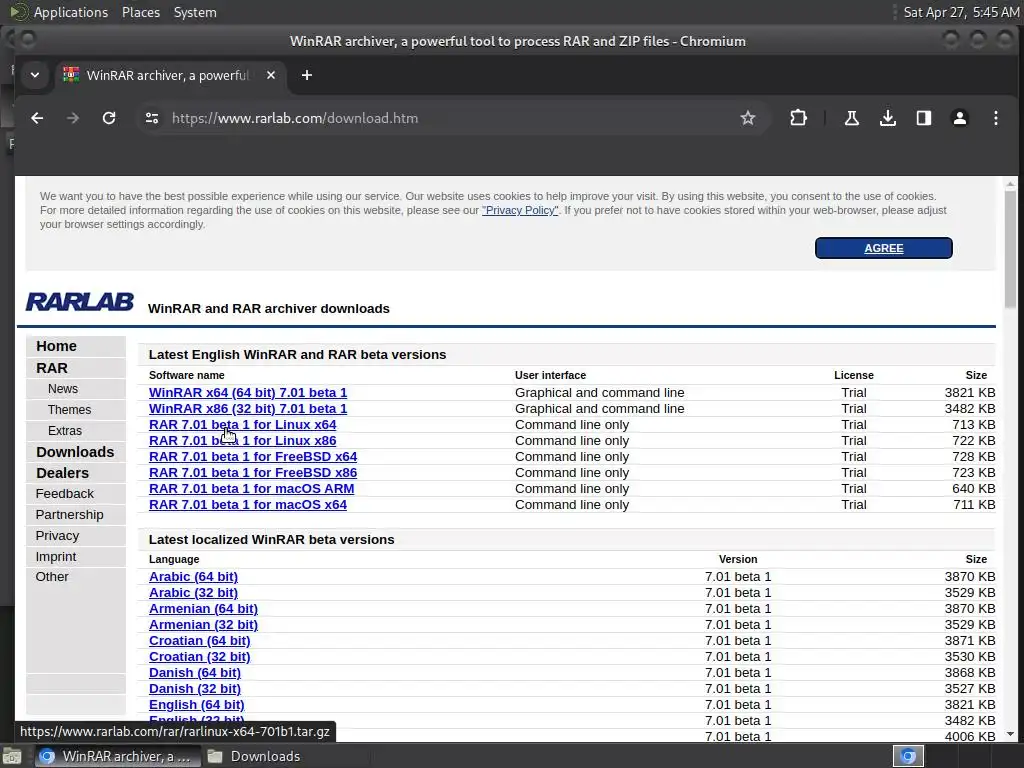Open Downloads in sidebar
The height and width of the screenshot is (768, 1024).
[75, 452]
